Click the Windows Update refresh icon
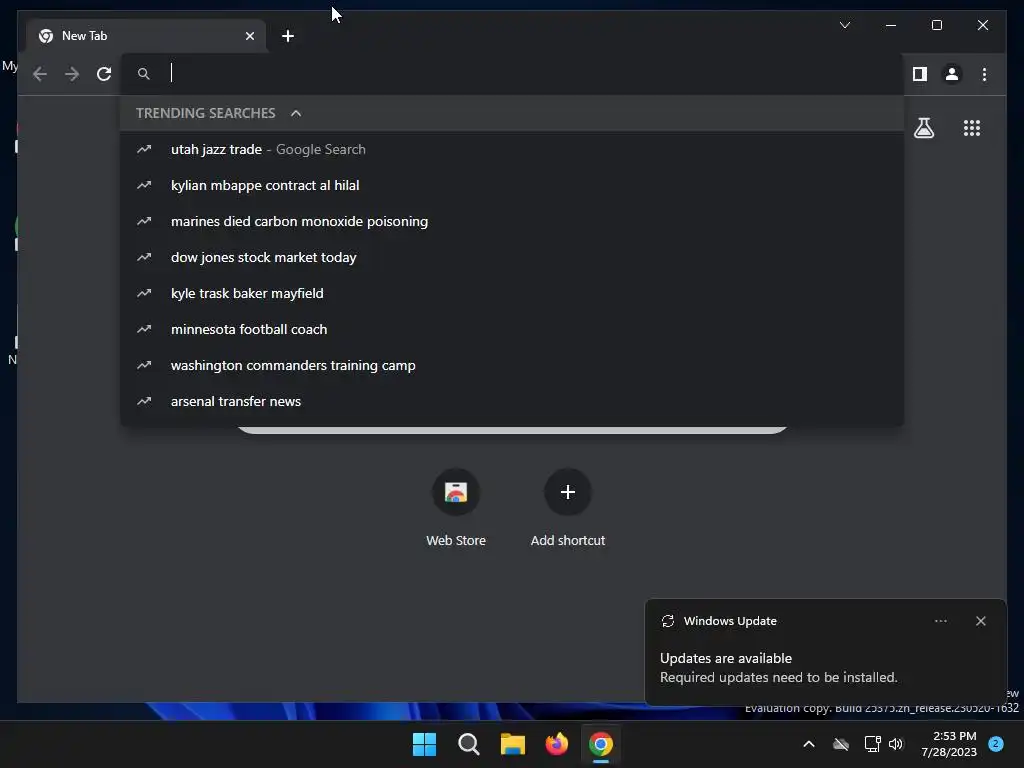1024x768 pixels. click(x=667, y=621)
